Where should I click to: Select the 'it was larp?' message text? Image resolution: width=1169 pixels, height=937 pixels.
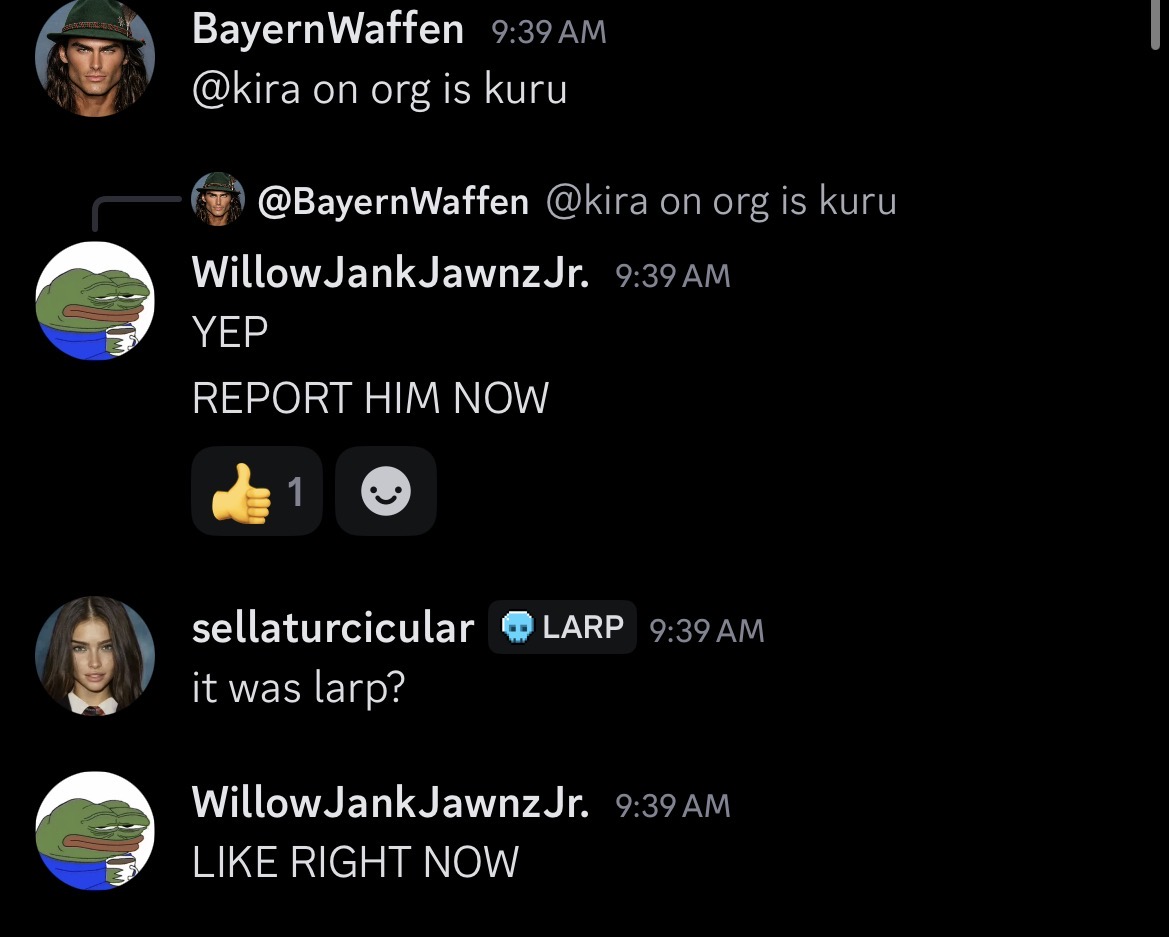[x=298, y=687]
